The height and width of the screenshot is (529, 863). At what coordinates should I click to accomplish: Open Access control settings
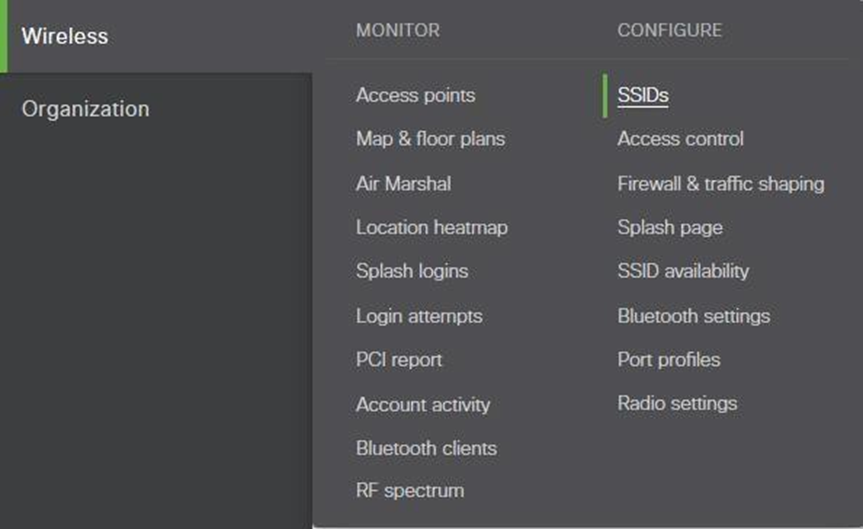coord(680,139)
